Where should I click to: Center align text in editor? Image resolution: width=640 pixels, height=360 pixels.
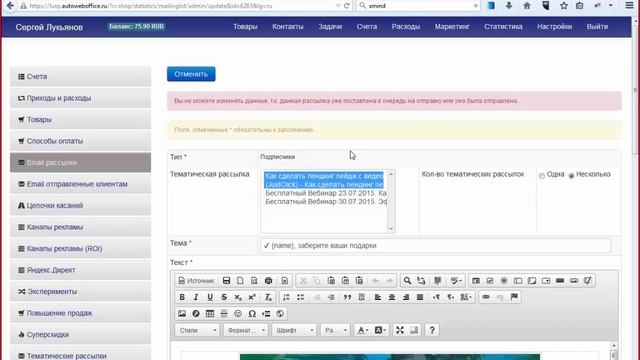click(392, 297)
